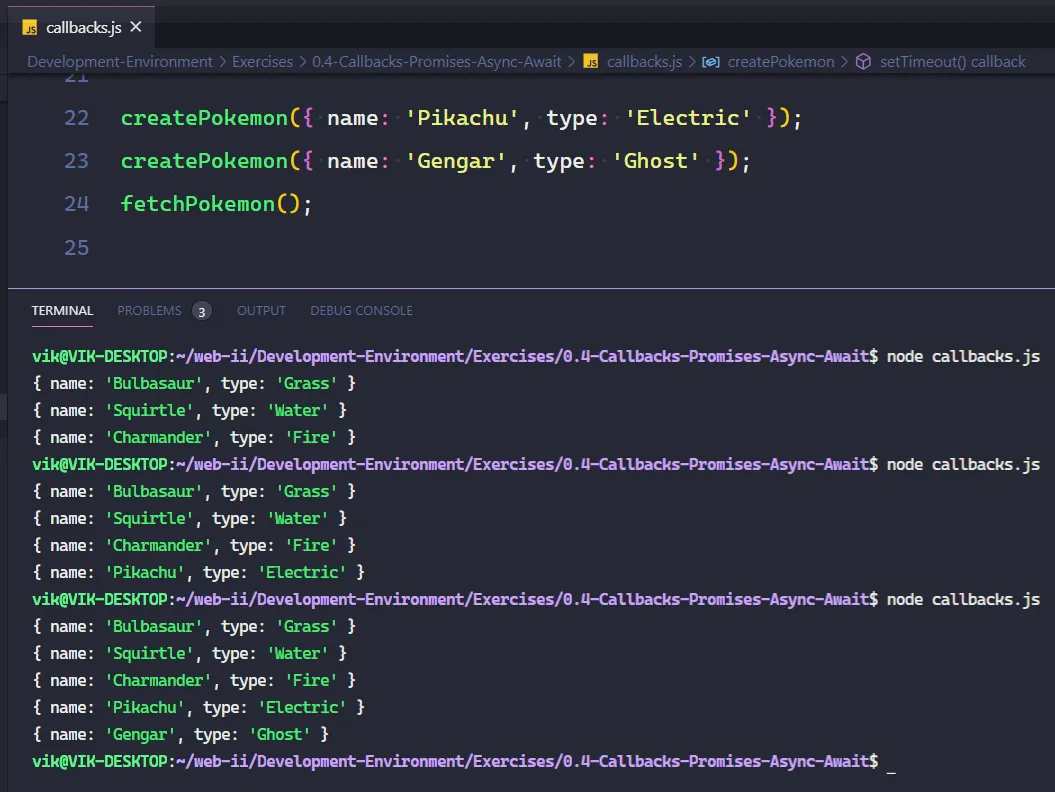Click the JS icon in the breadcrumb
Viewport: 1055px width, 792px height.
[591, 62]
